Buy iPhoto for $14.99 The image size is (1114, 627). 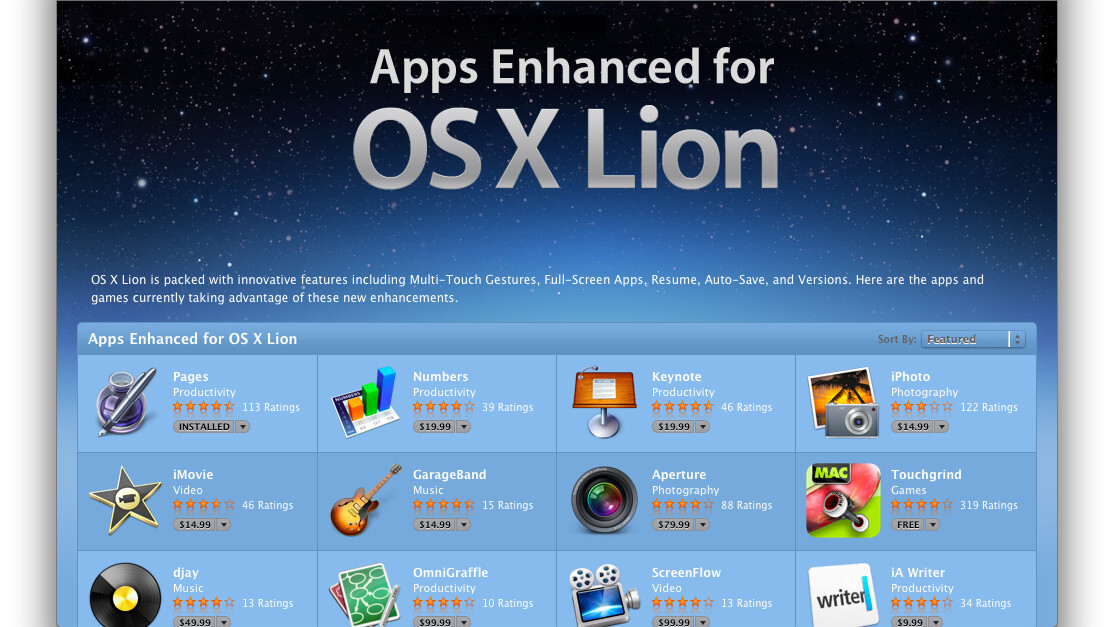pos(912,427)
